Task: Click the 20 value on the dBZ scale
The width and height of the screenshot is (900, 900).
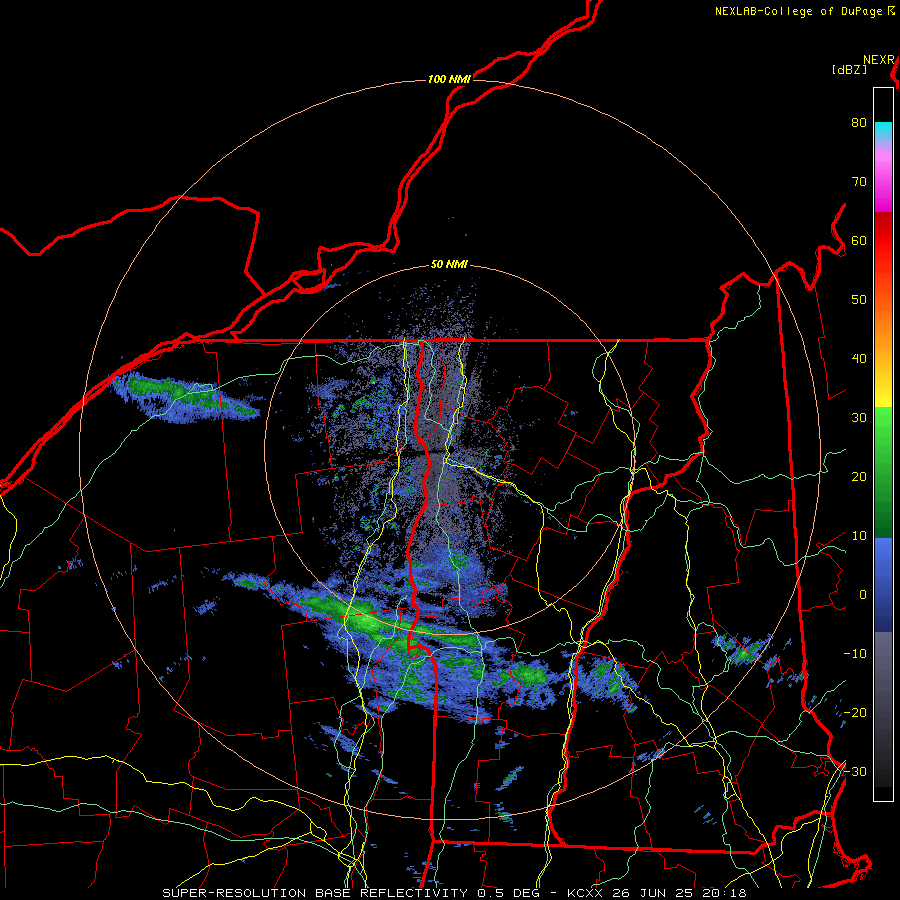Action: [x=859, y=477]
